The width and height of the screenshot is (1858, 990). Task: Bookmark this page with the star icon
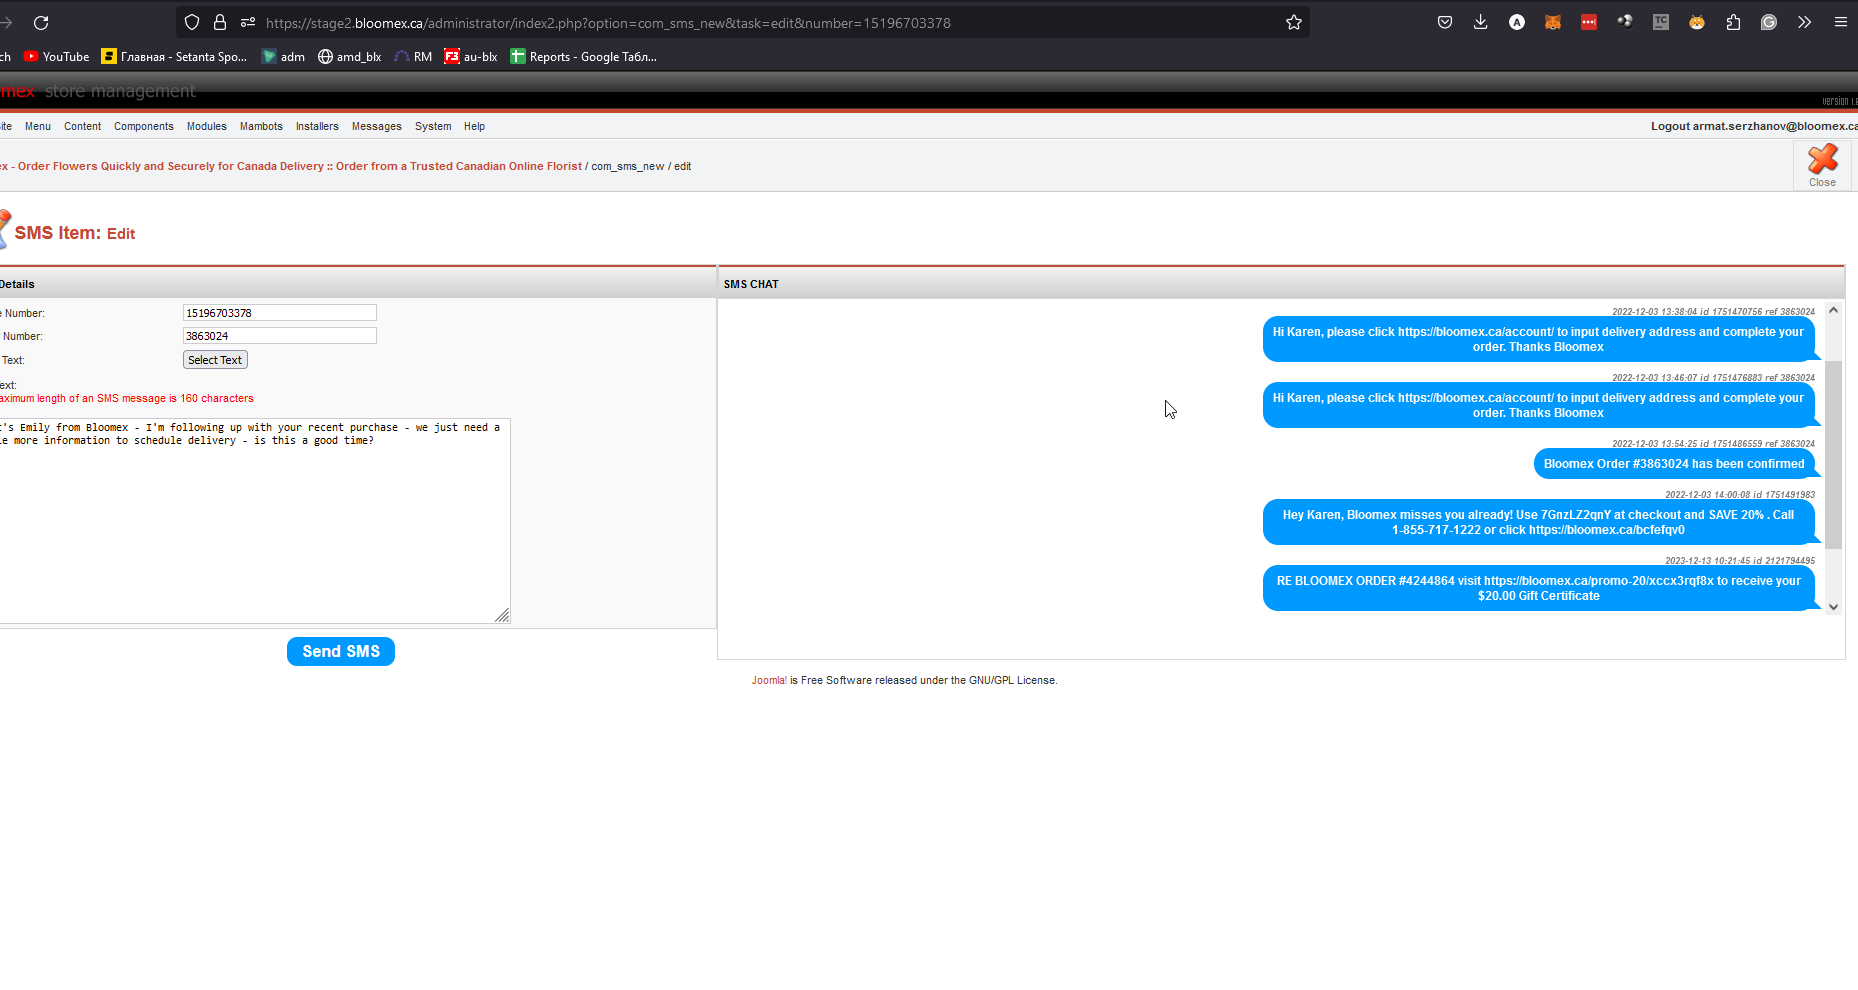pos(1293,22)
